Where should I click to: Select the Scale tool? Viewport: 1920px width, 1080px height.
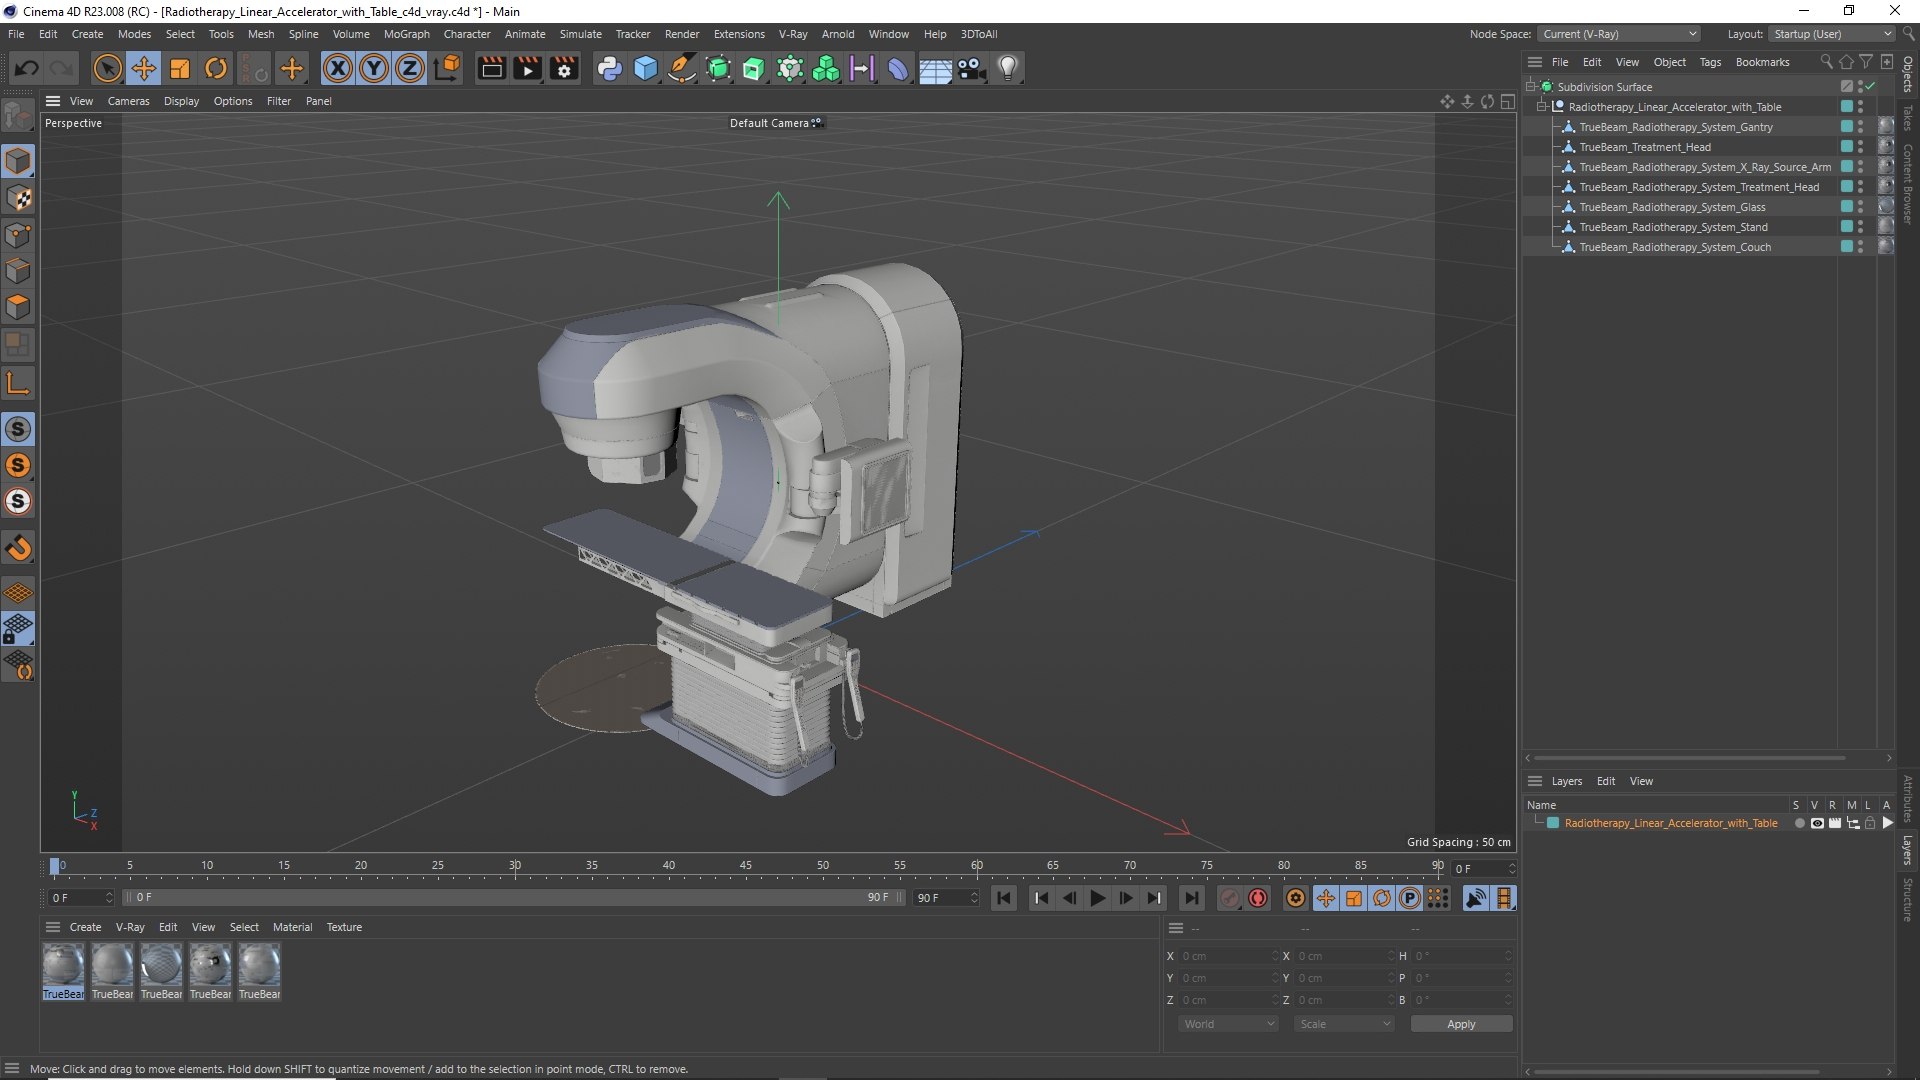coord(180,68)
